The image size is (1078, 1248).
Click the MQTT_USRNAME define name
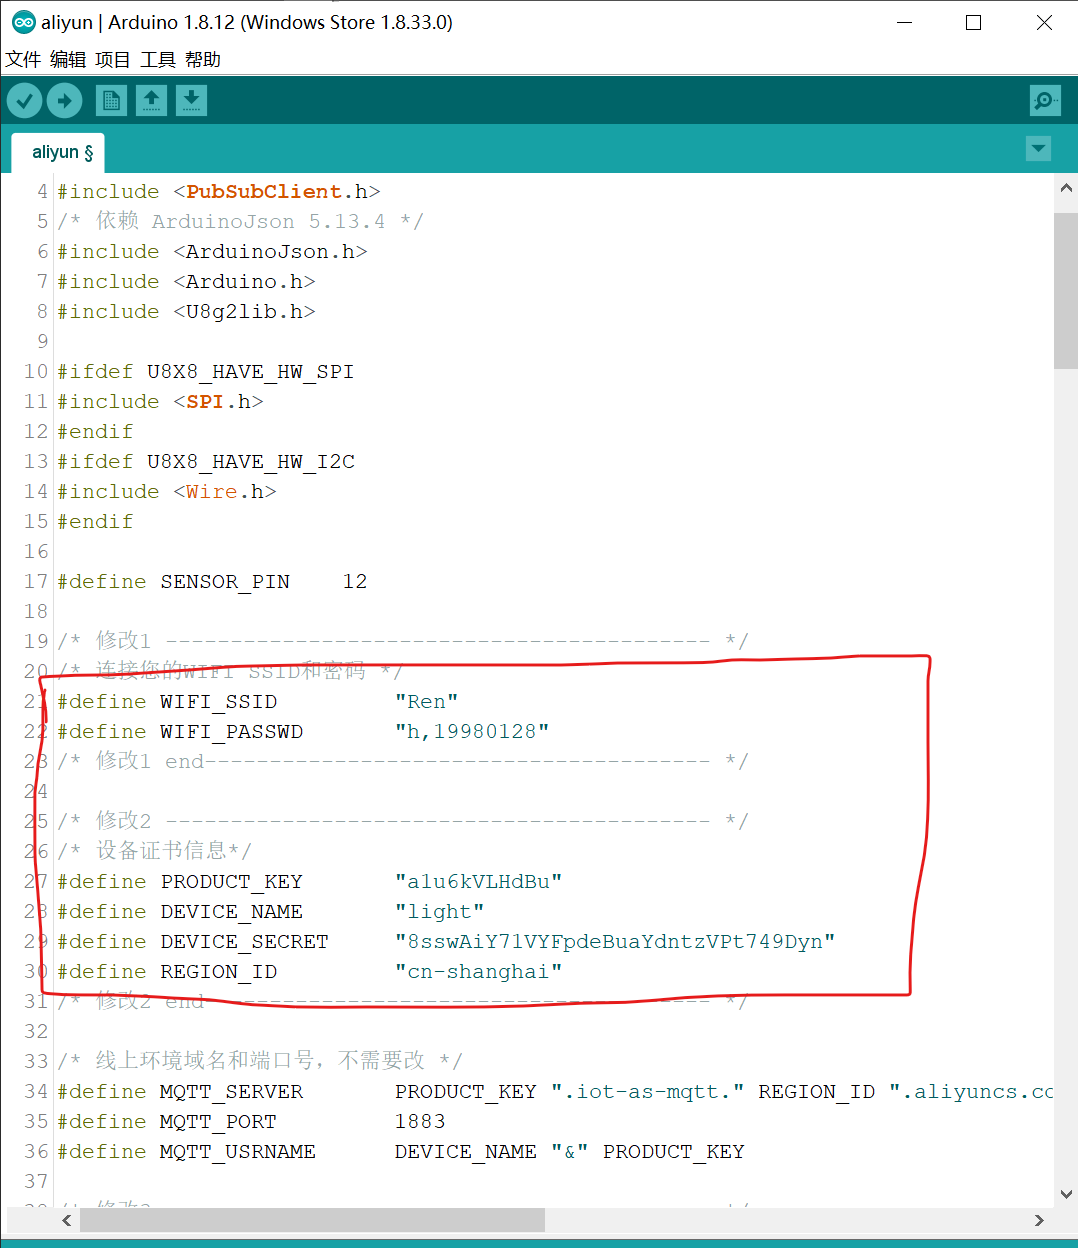238,1151
